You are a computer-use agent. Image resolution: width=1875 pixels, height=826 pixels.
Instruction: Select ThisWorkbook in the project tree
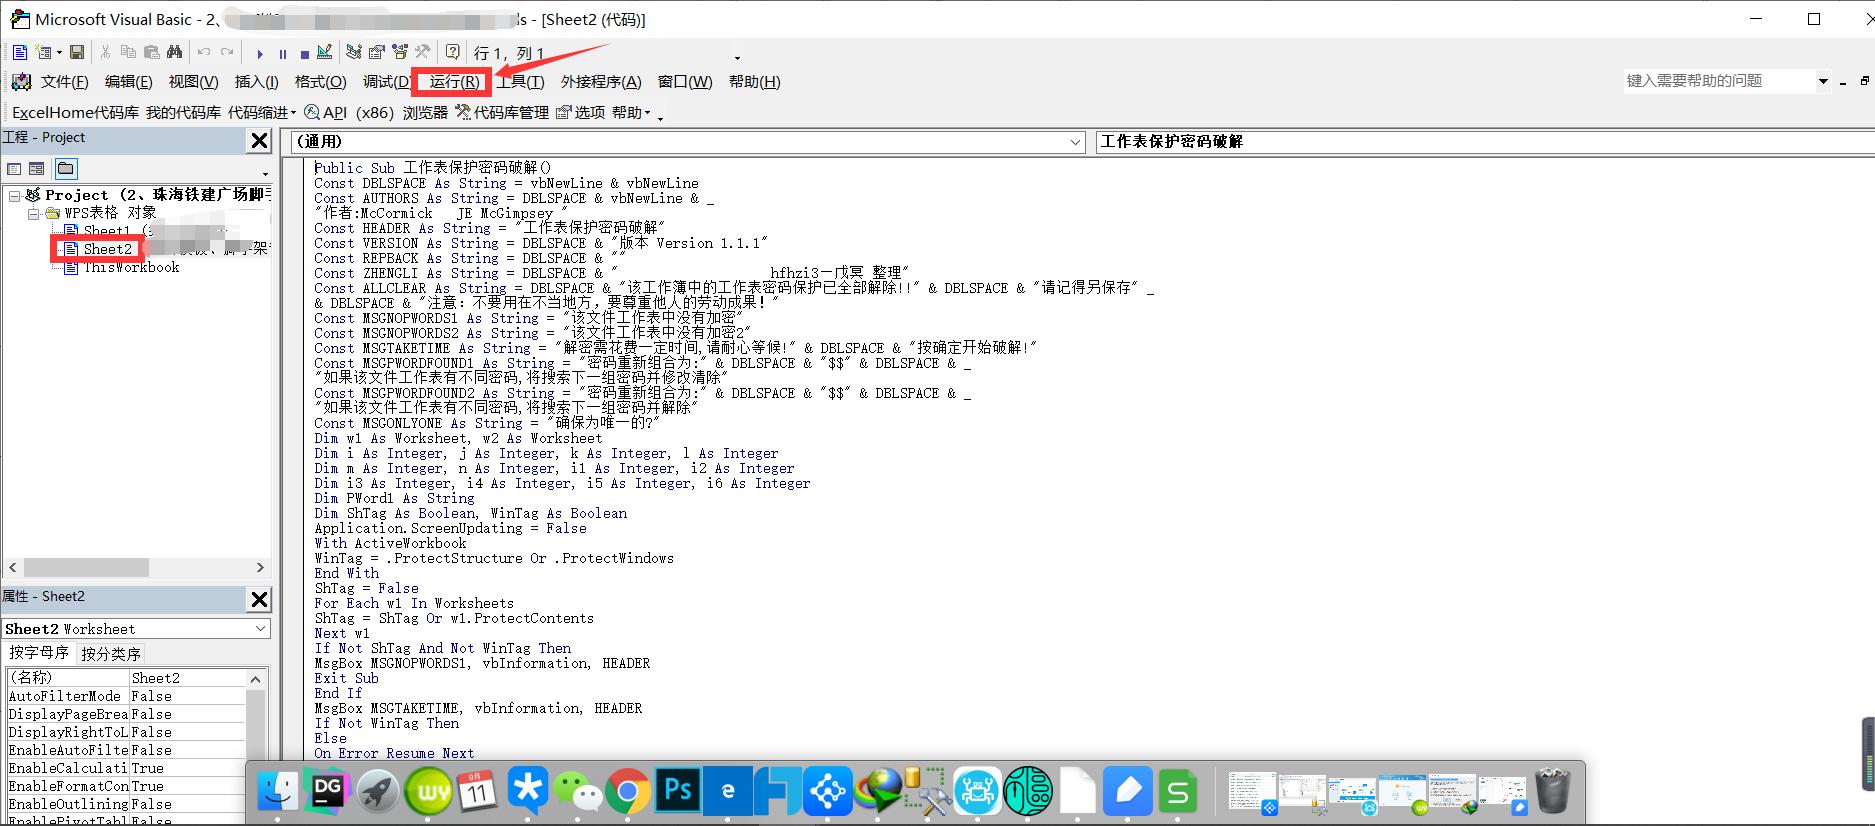pos(131,267)
